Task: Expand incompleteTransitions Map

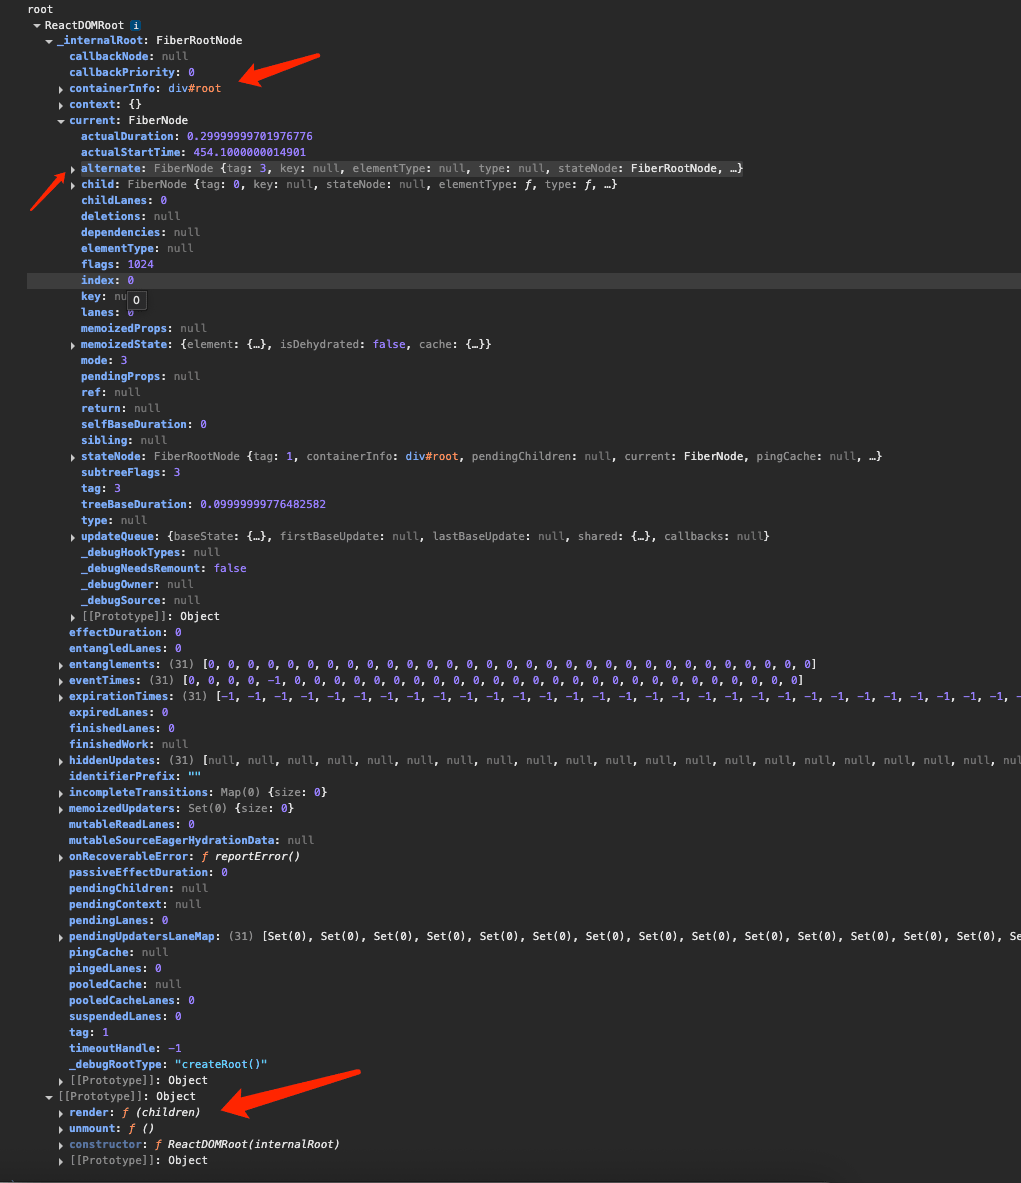Action: pyautogui.click(x=61, y=793)
